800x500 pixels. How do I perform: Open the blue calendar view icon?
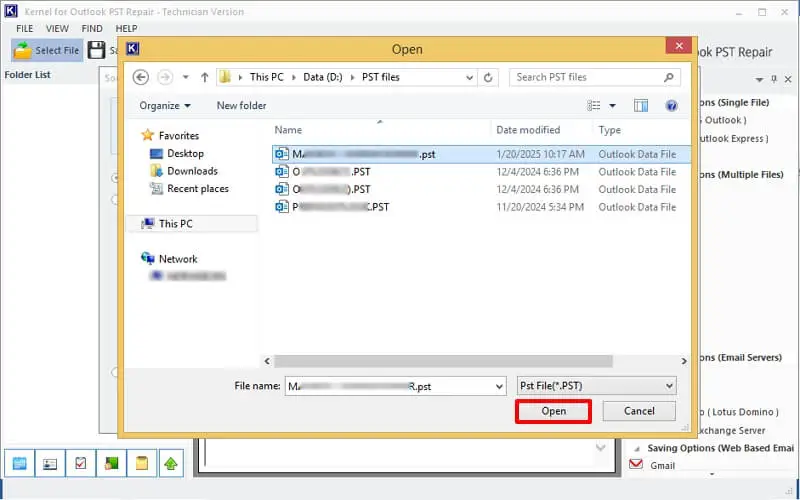pos(19,463)
